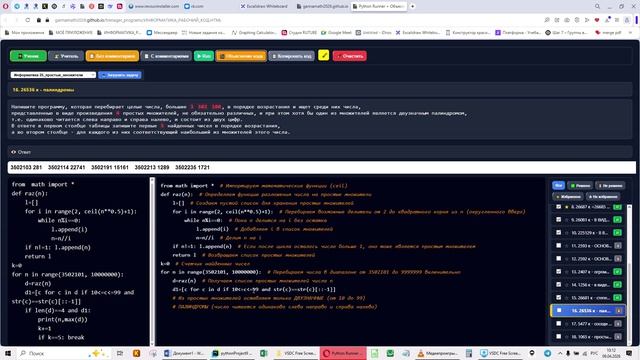Open the Word document taskbar item
The height and width of the screenshot is (360, 640).
coord(184,353)
